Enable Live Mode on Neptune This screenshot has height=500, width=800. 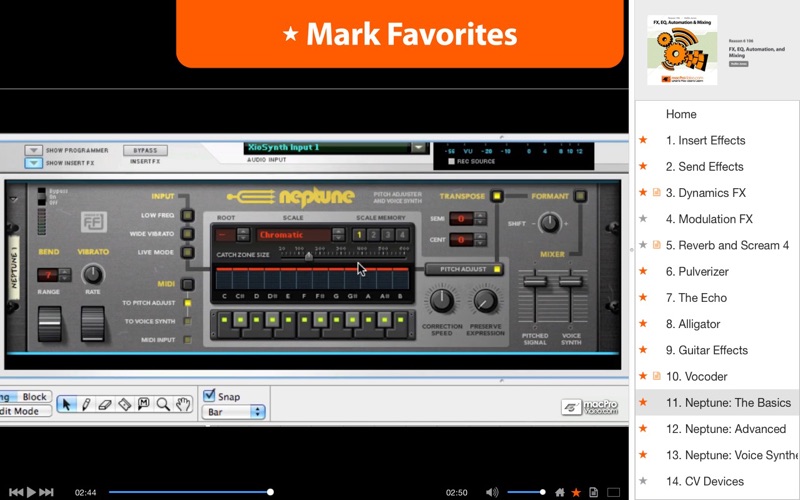point(188,252)
